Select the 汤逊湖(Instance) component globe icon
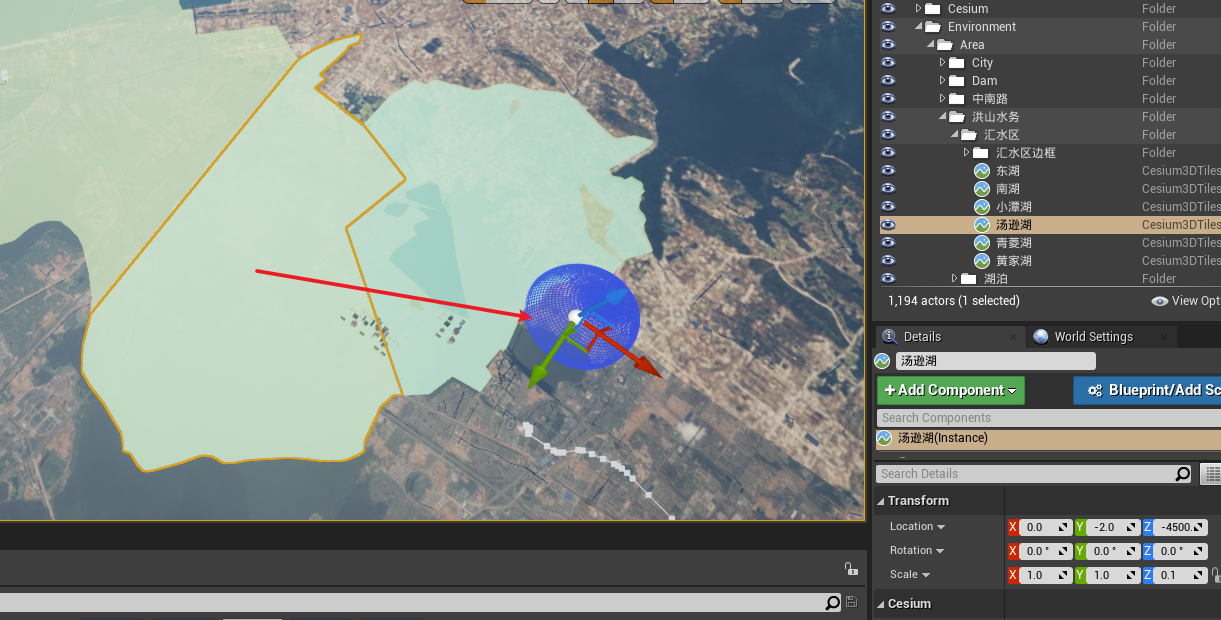The image size is (1221, 620). point(884,438)
